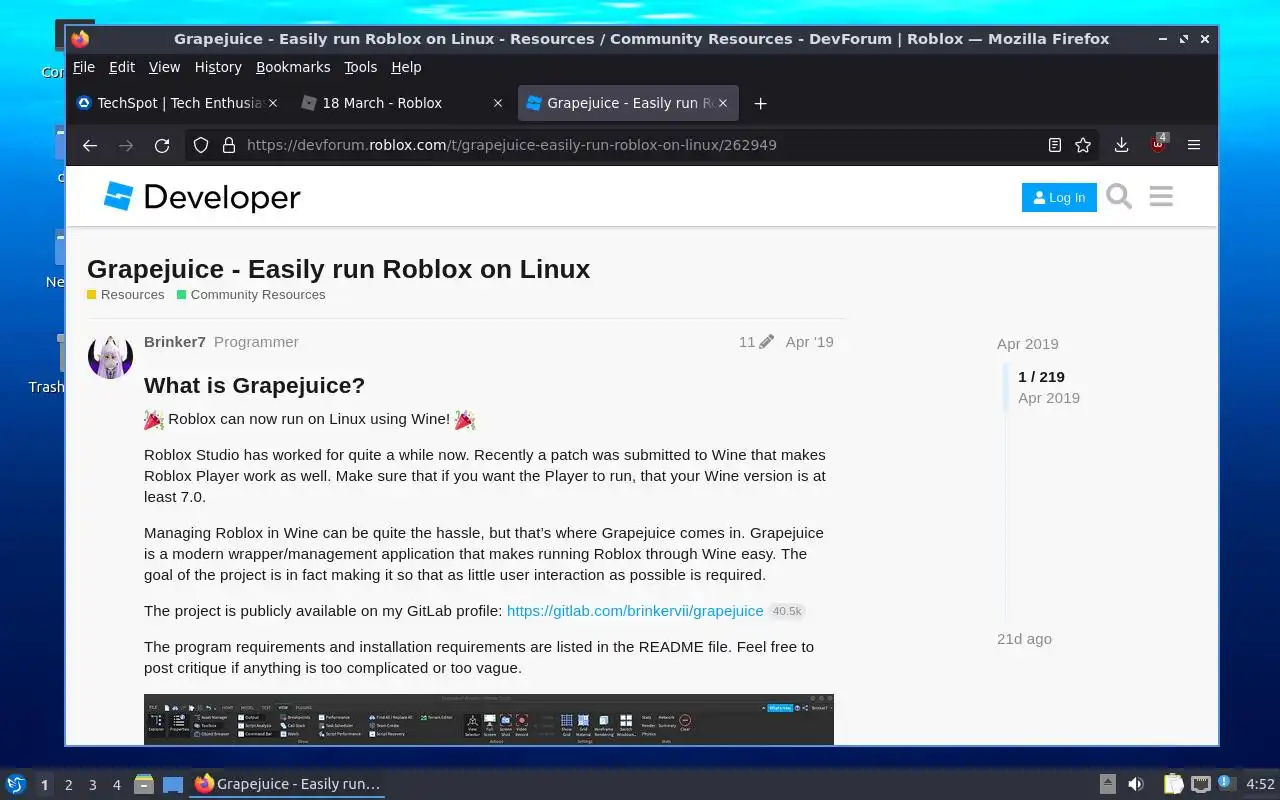Screen dimensions: 1280x800
Task: Open Firefox application hamburger menu
Action: click(1194, 145)
